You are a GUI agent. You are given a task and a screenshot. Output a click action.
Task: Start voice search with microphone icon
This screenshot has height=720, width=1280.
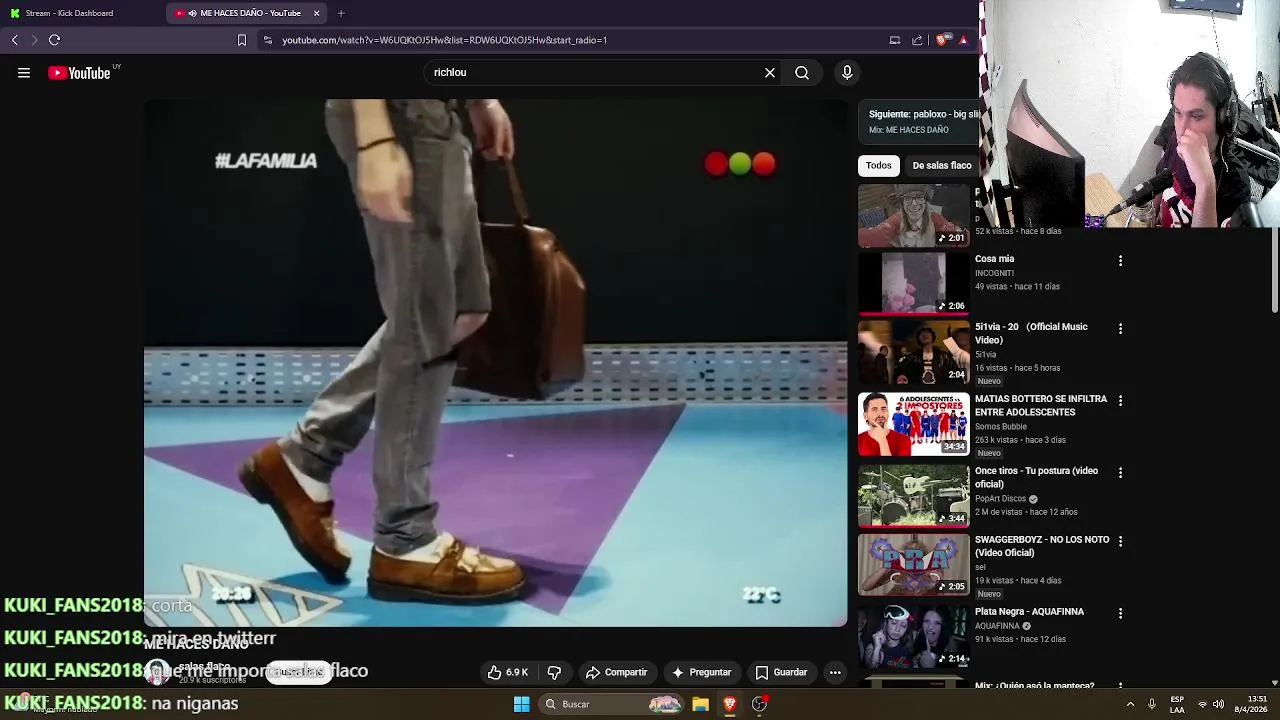tap(847, 73)
